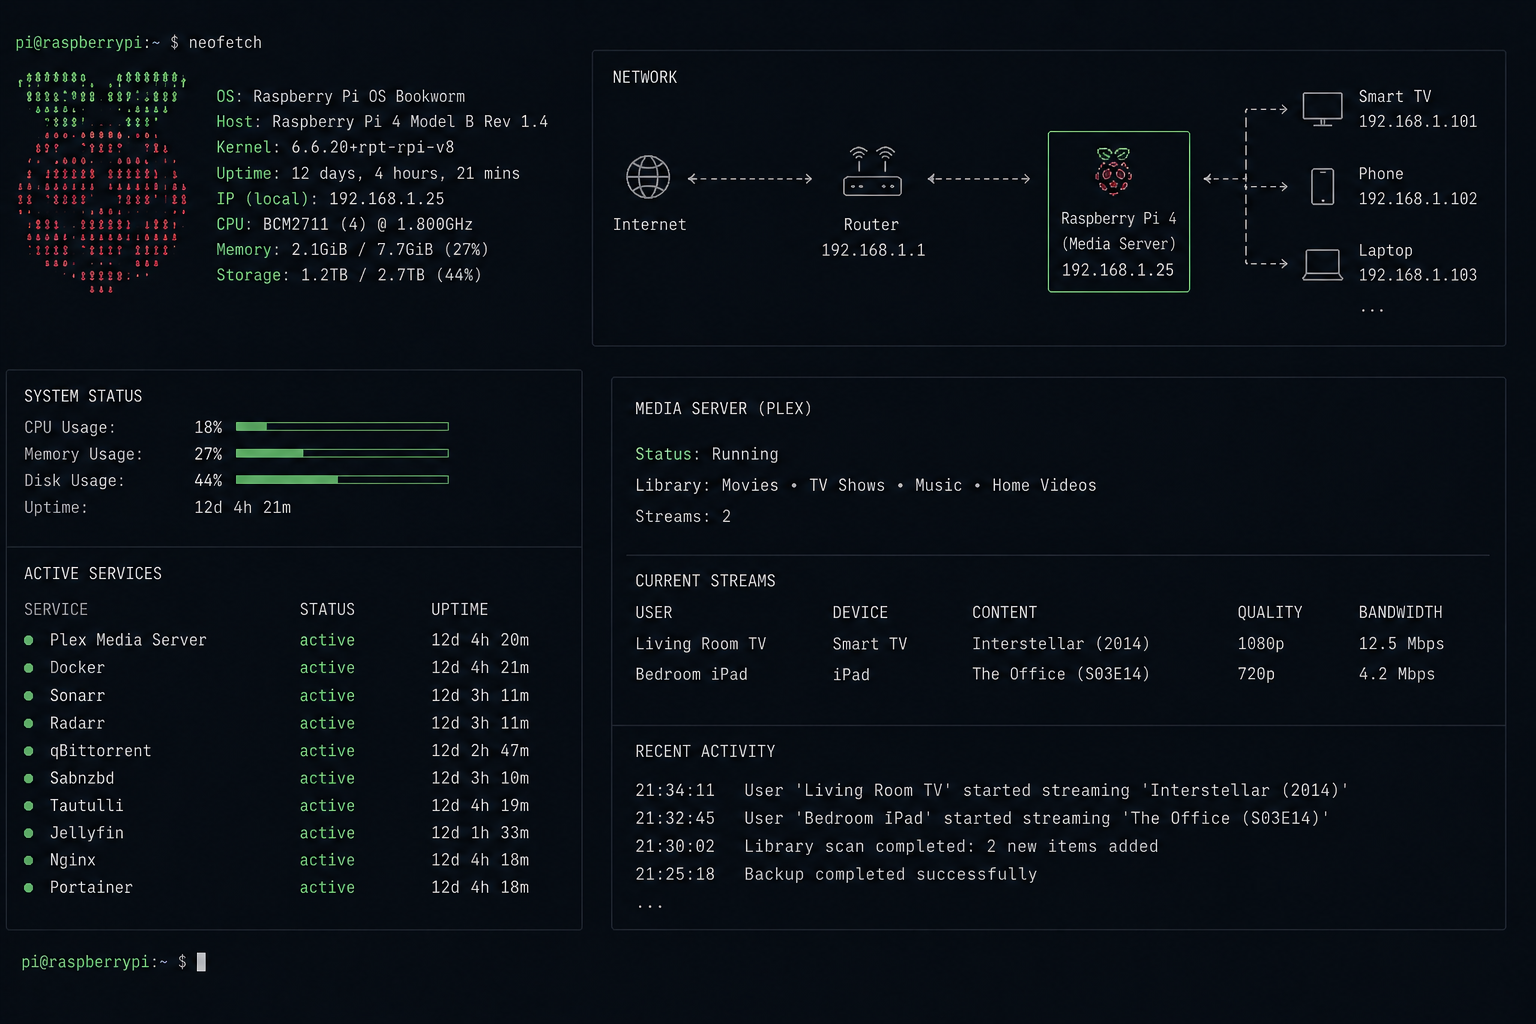Click the CPU Usage progress bar

tap(342, 426)
